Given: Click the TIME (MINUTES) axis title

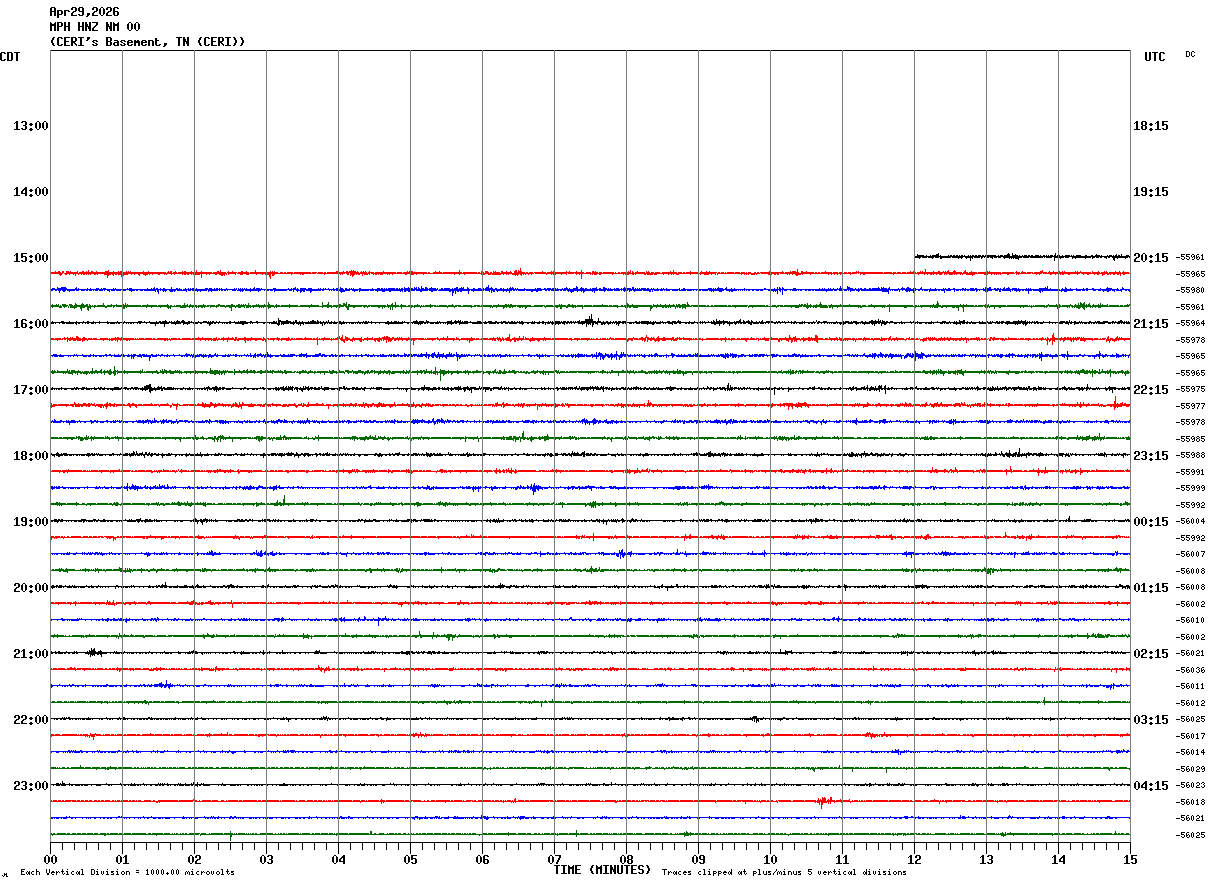Looking at the screenshot, I should click(x=602, y=870).
